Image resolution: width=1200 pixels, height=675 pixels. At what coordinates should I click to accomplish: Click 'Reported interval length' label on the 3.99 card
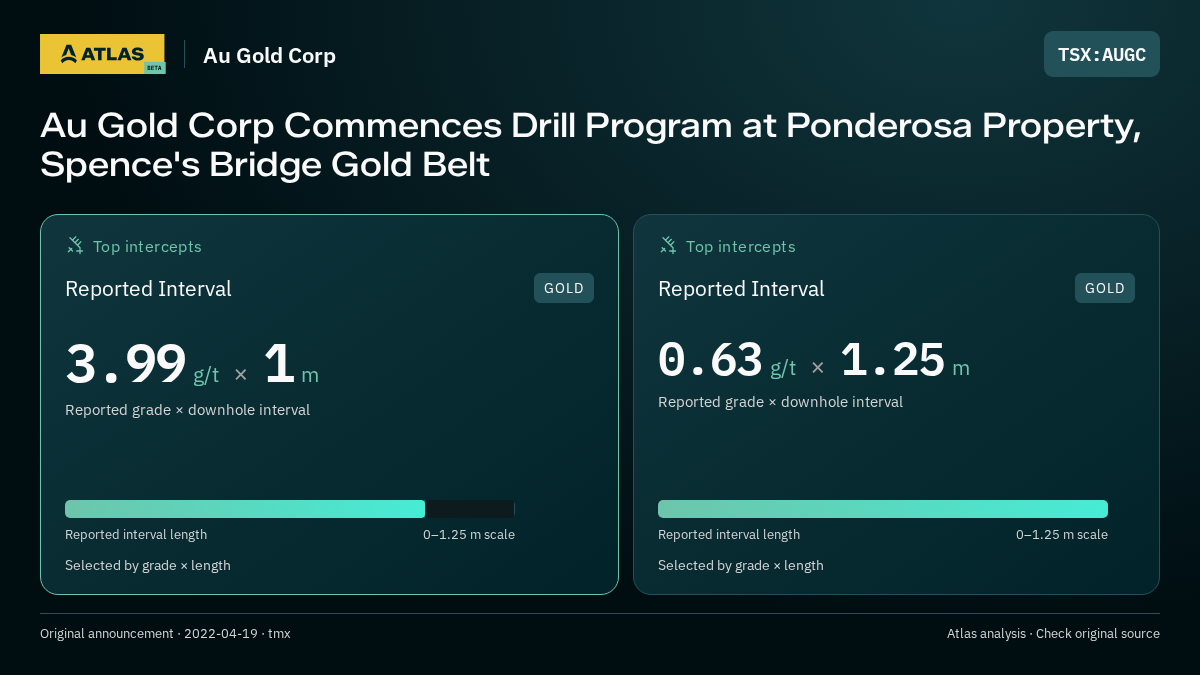click(x=136, y=535)
